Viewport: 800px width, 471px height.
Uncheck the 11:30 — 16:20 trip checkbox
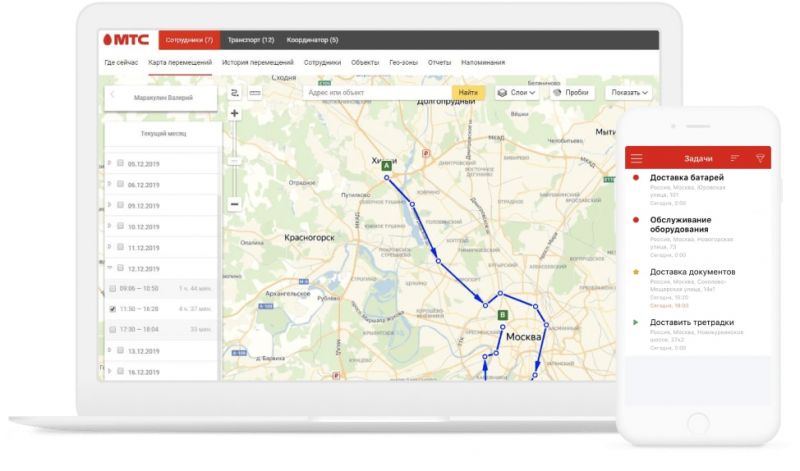112,309
